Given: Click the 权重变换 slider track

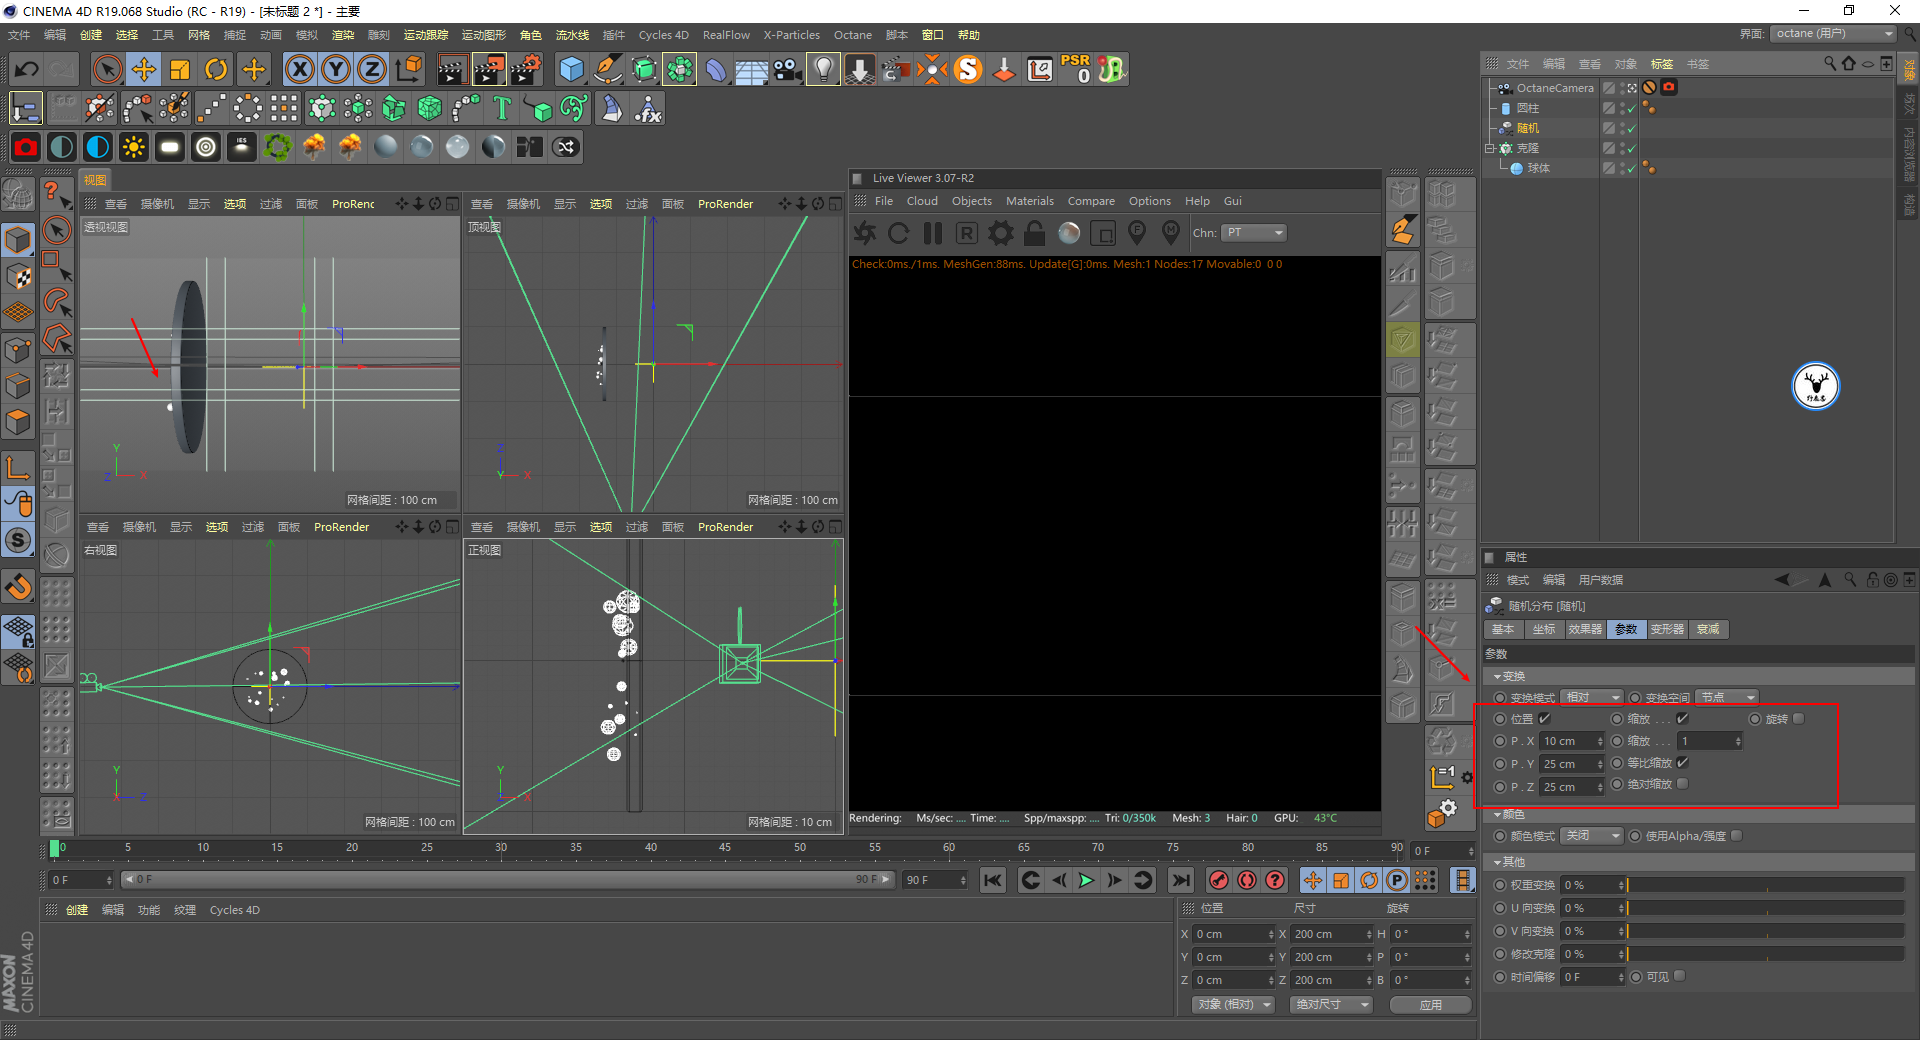Looking at the screenshot, I should [1765, 885].
